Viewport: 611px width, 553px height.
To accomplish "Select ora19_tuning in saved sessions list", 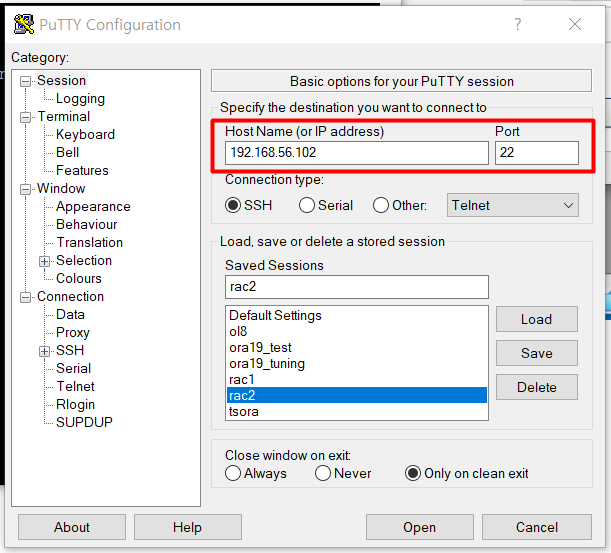I will [357, 363].
